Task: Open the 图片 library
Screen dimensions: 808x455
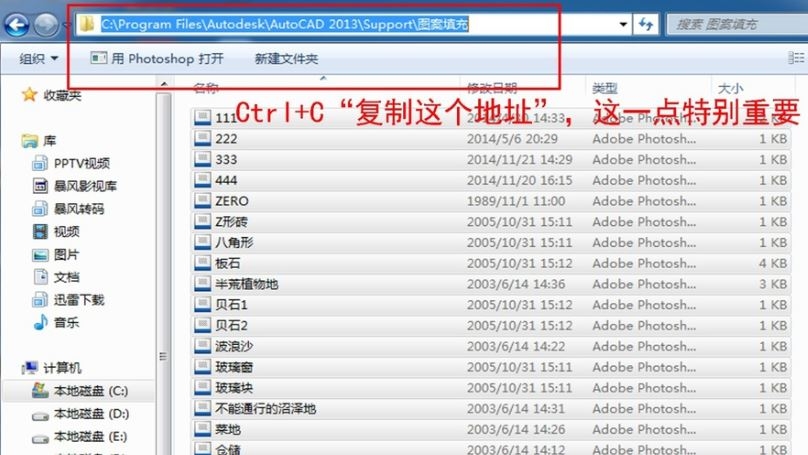Action: pos(56,254)
